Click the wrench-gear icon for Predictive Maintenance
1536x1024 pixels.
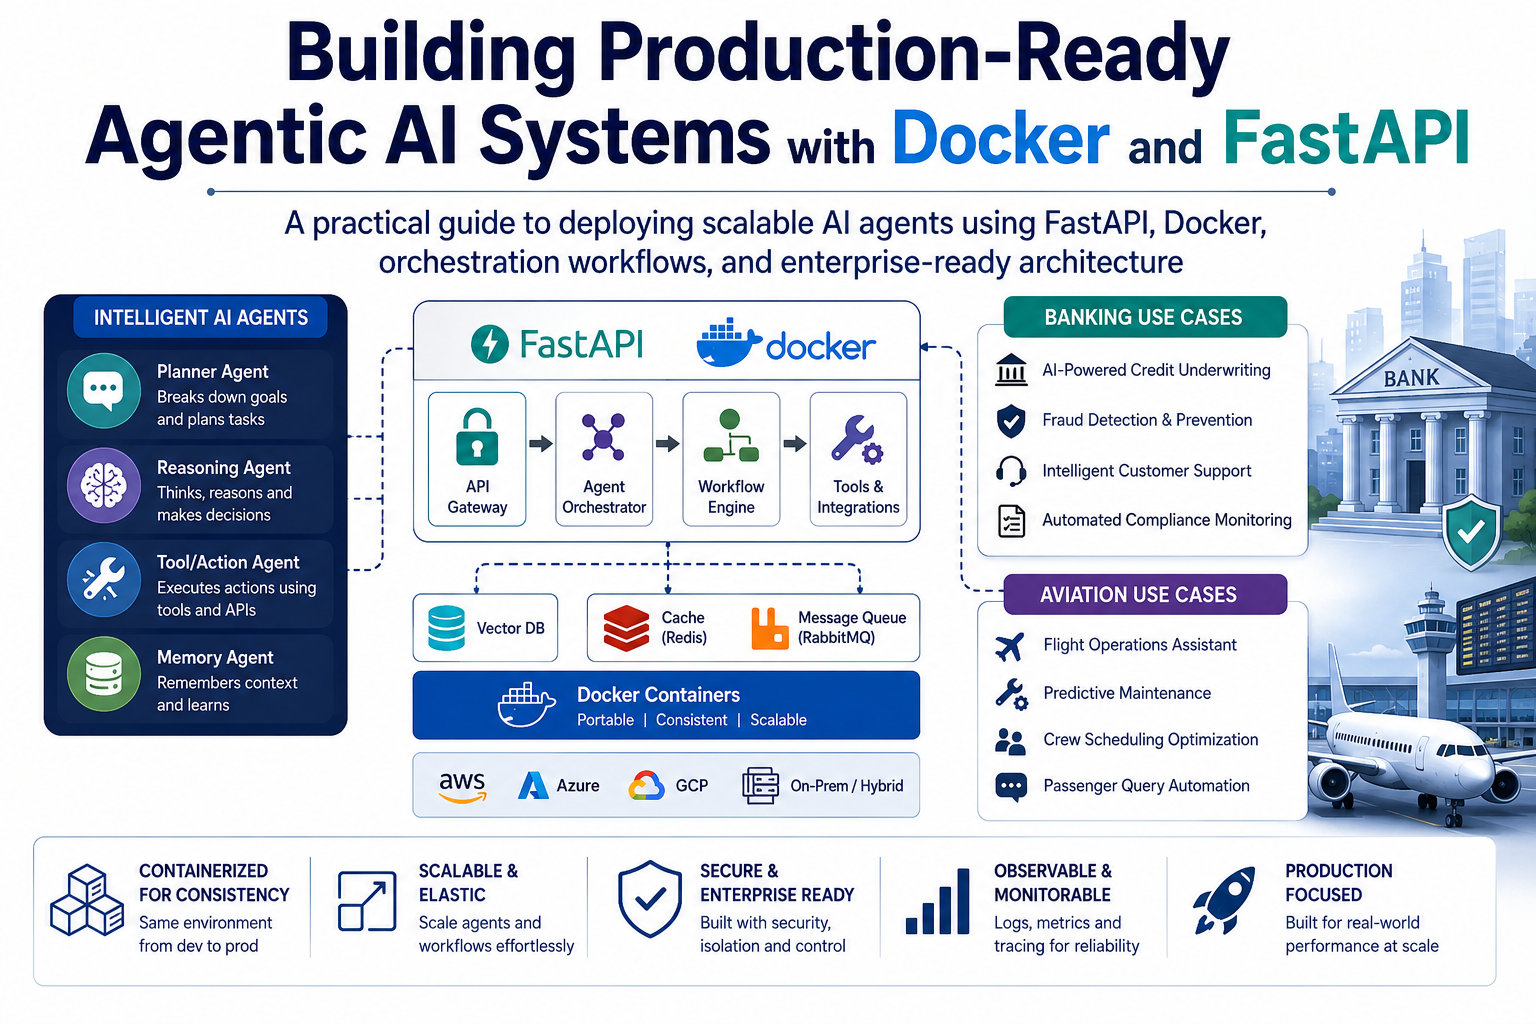(x=1011, y=694)
